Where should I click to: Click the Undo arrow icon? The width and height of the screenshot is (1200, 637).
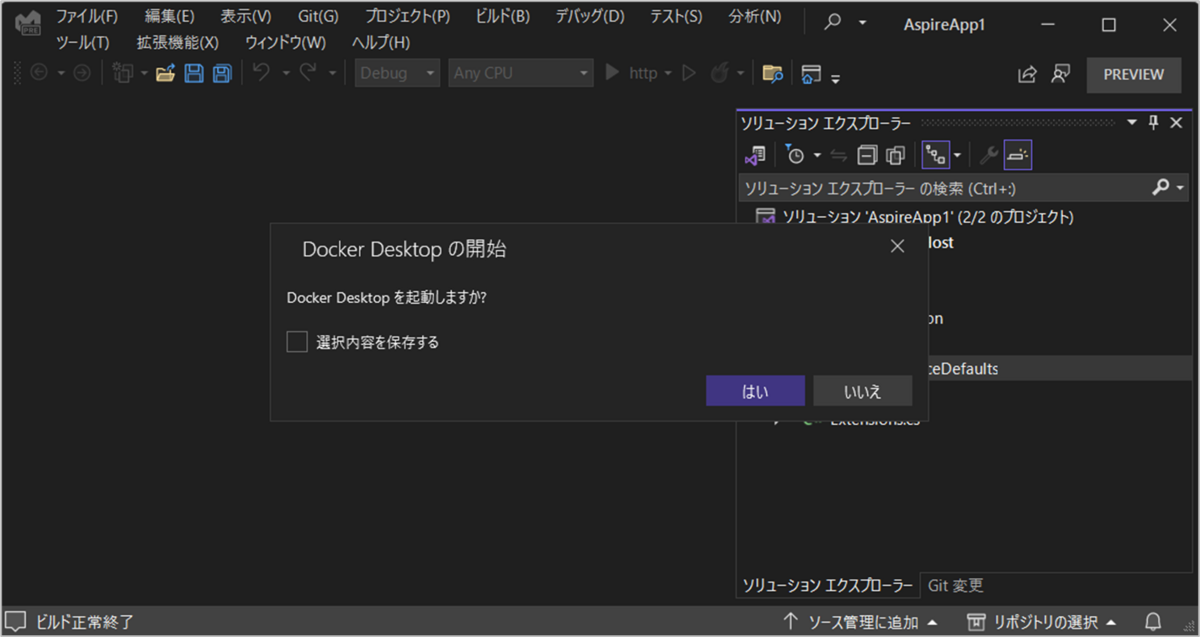click(x=261, y=73)
